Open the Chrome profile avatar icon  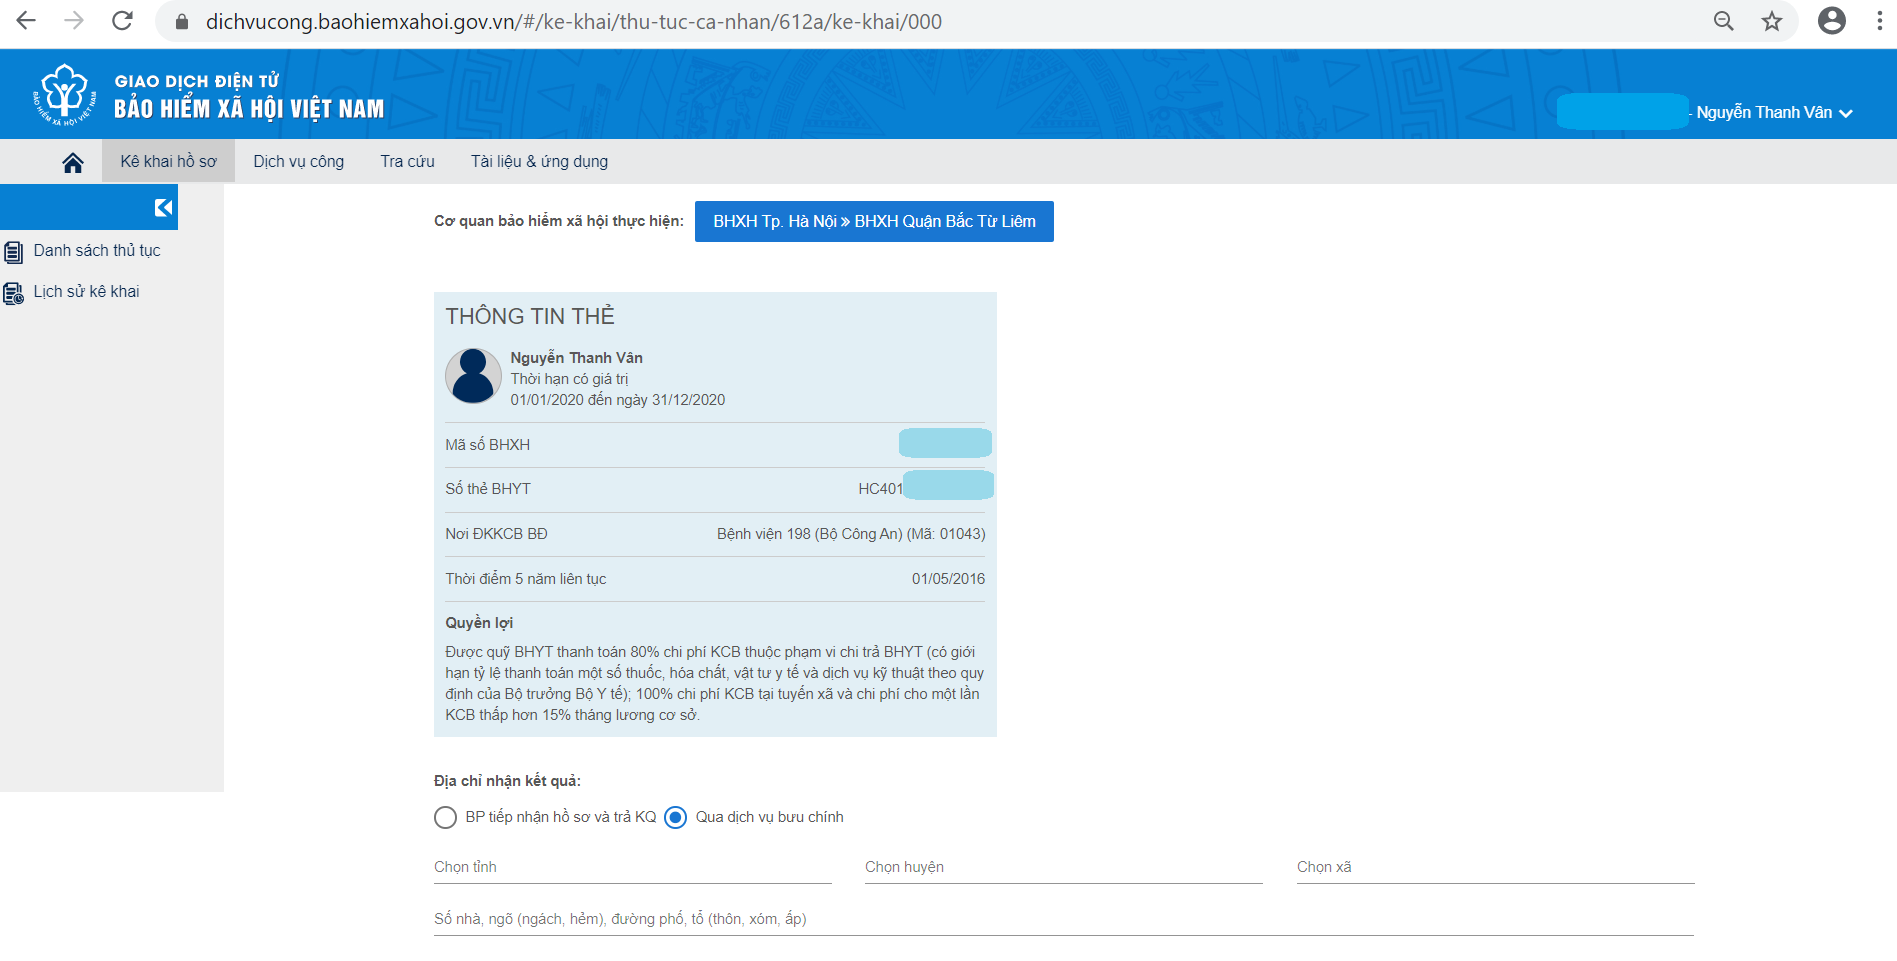click(x=1832, y=21)
